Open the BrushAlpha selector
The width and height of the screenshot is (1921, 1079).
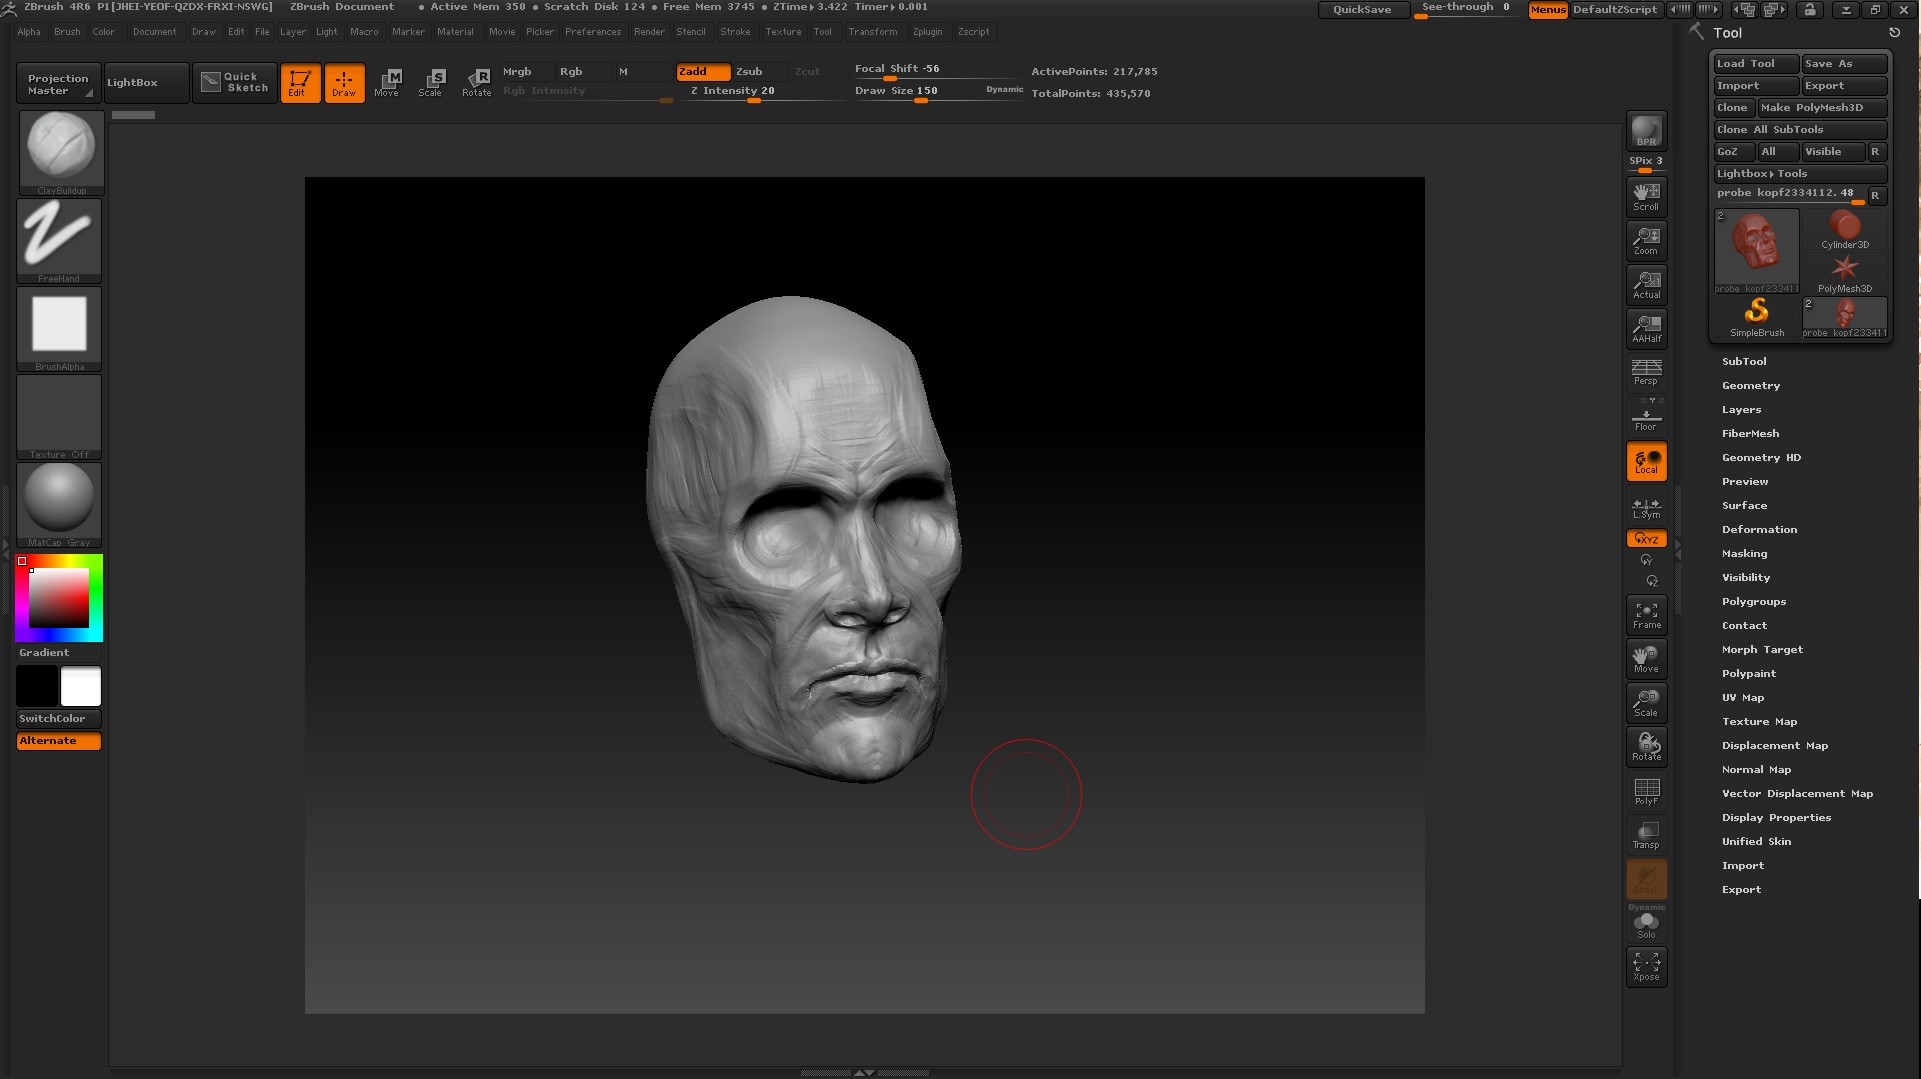coord(59,328)
